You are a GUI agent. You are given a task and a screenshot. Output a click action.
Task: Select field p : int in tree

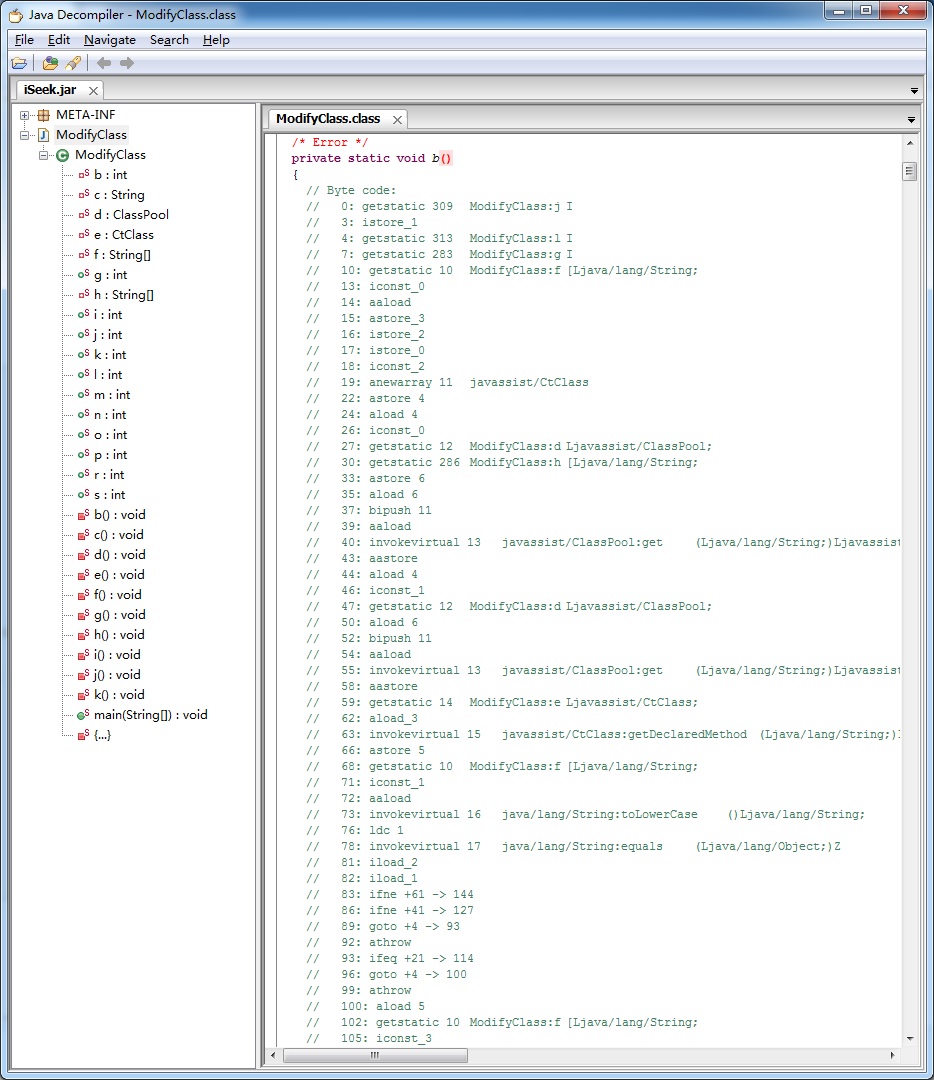pos(111,455)
